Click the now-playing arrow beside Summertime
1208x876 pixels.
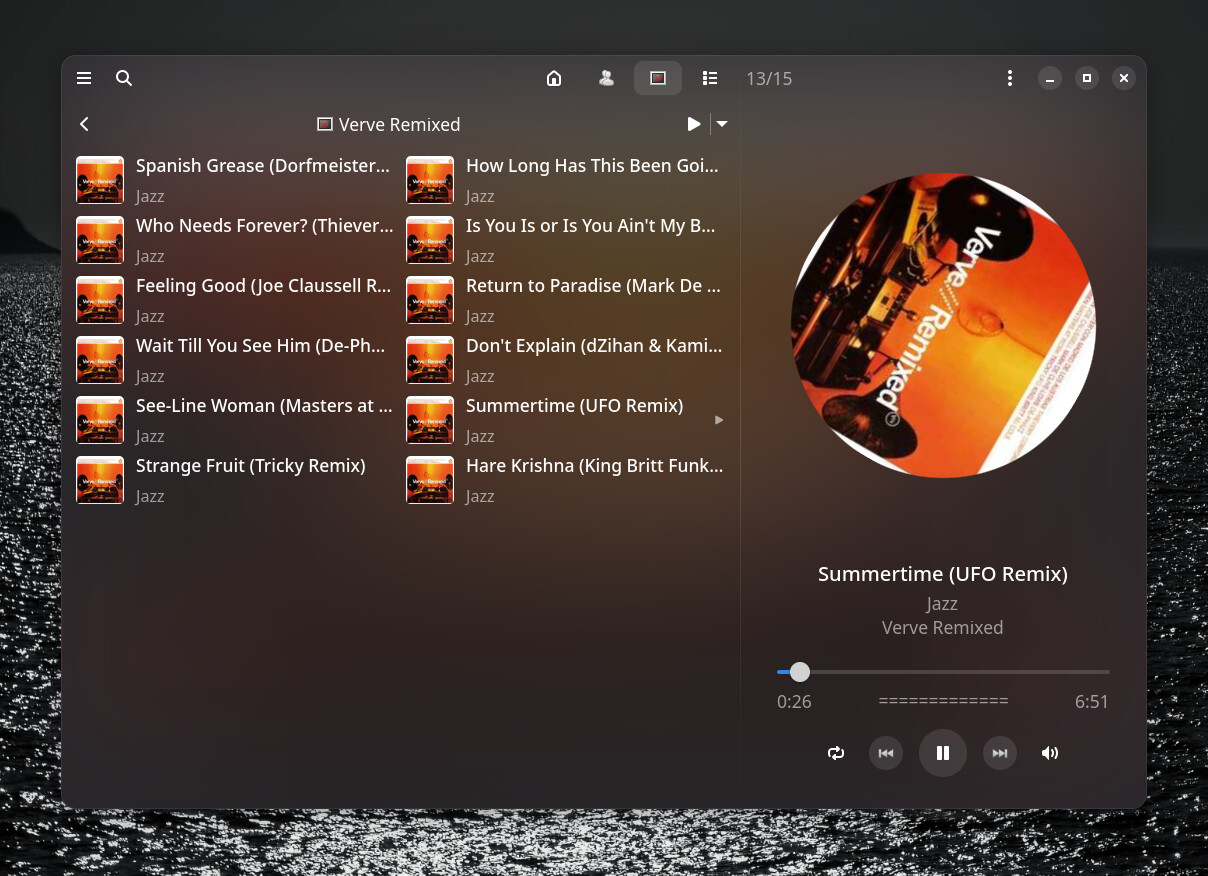point(719,420)
